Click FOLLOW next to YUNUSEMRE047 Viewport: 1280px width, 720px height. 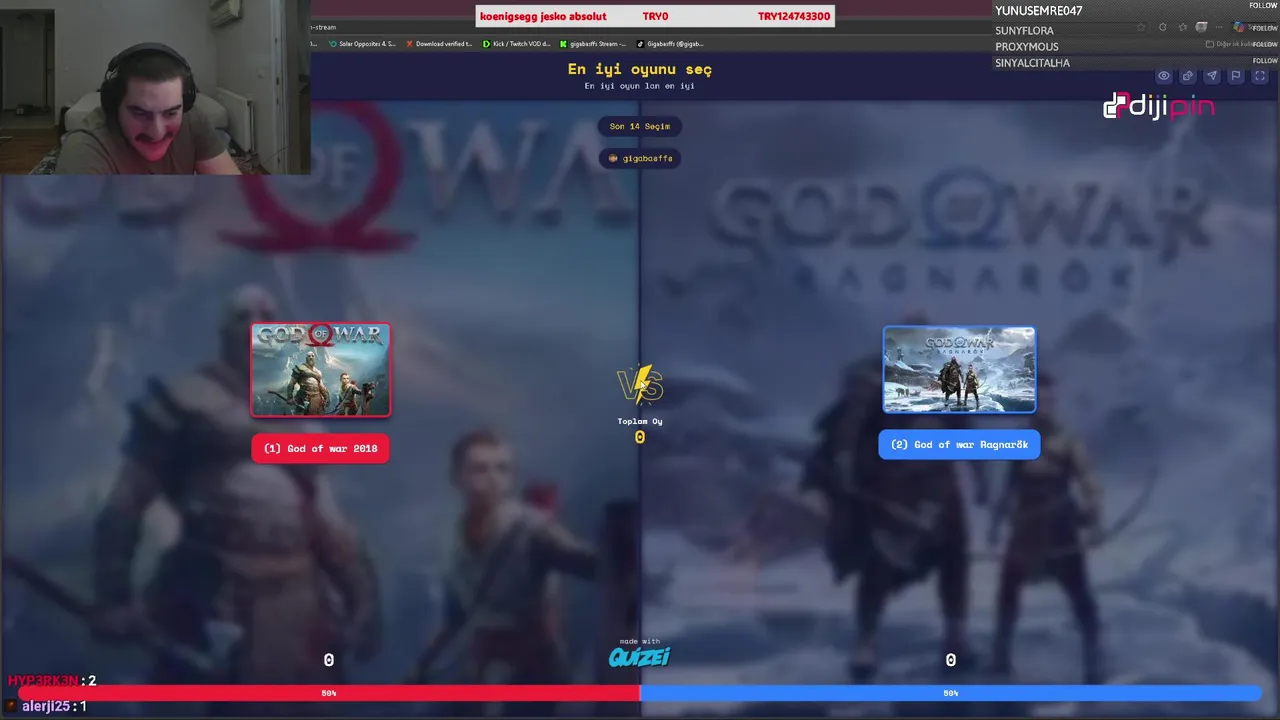click(1263, 6)
